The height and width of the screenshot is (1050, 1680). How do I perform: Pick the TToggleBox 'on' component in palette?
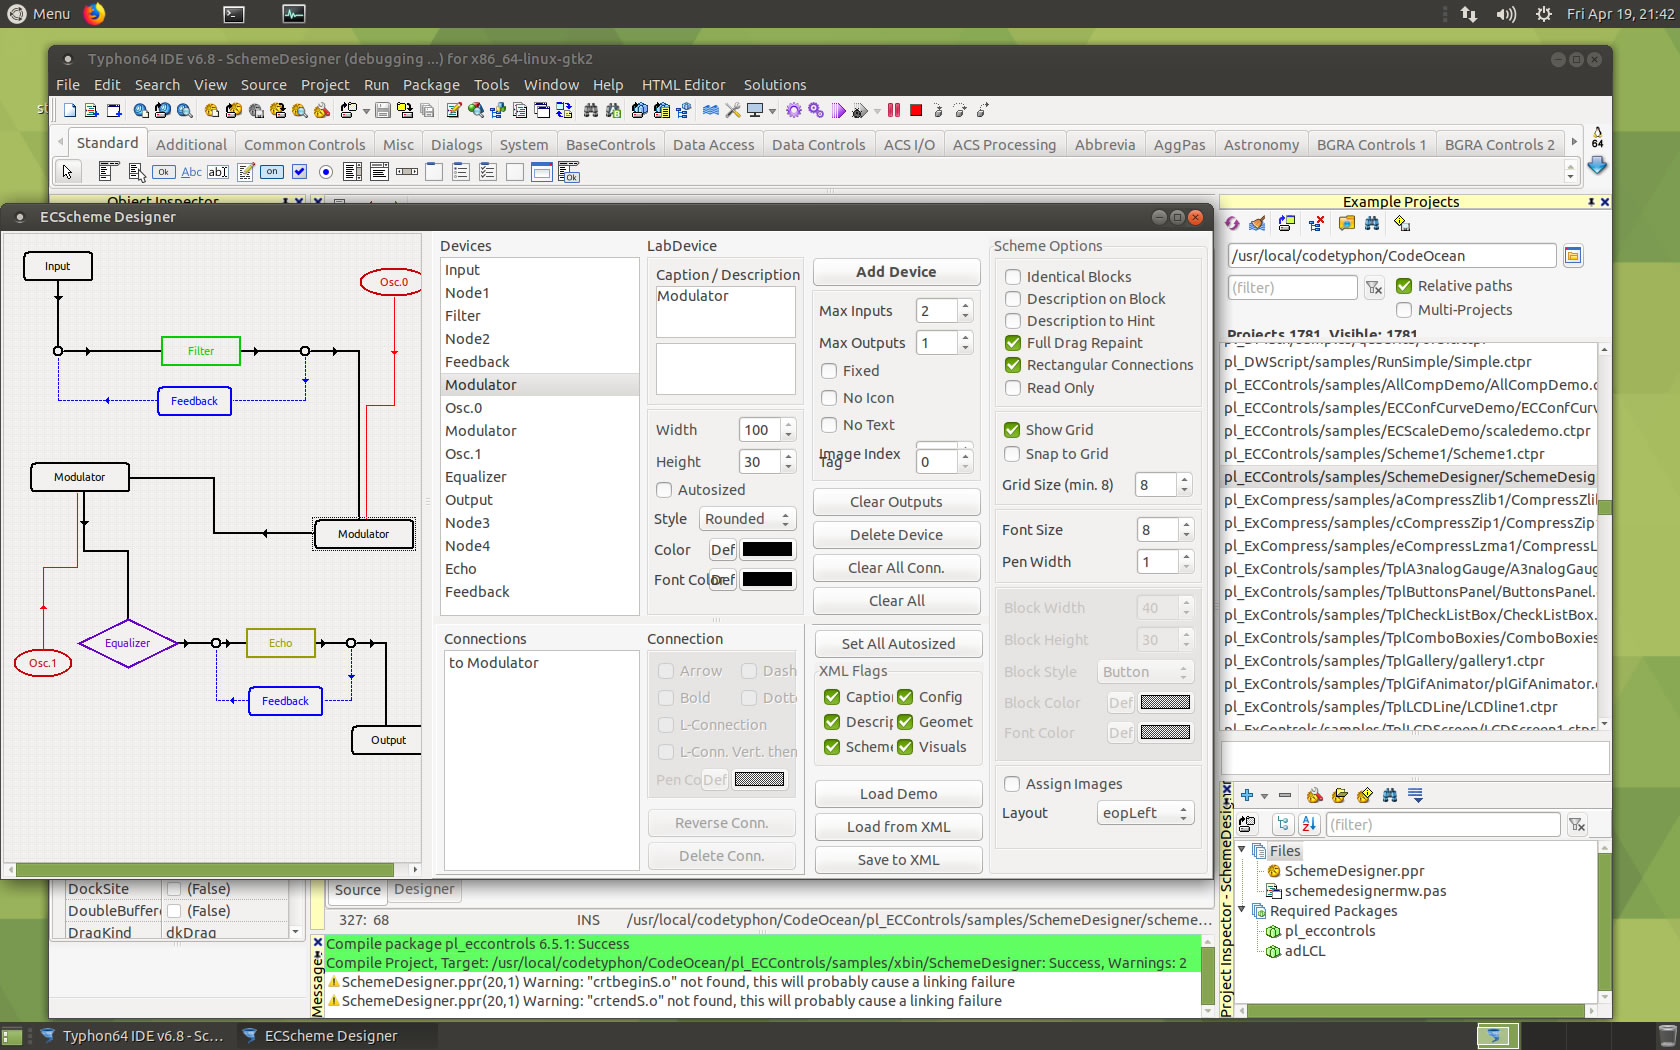tap(272, 172)
